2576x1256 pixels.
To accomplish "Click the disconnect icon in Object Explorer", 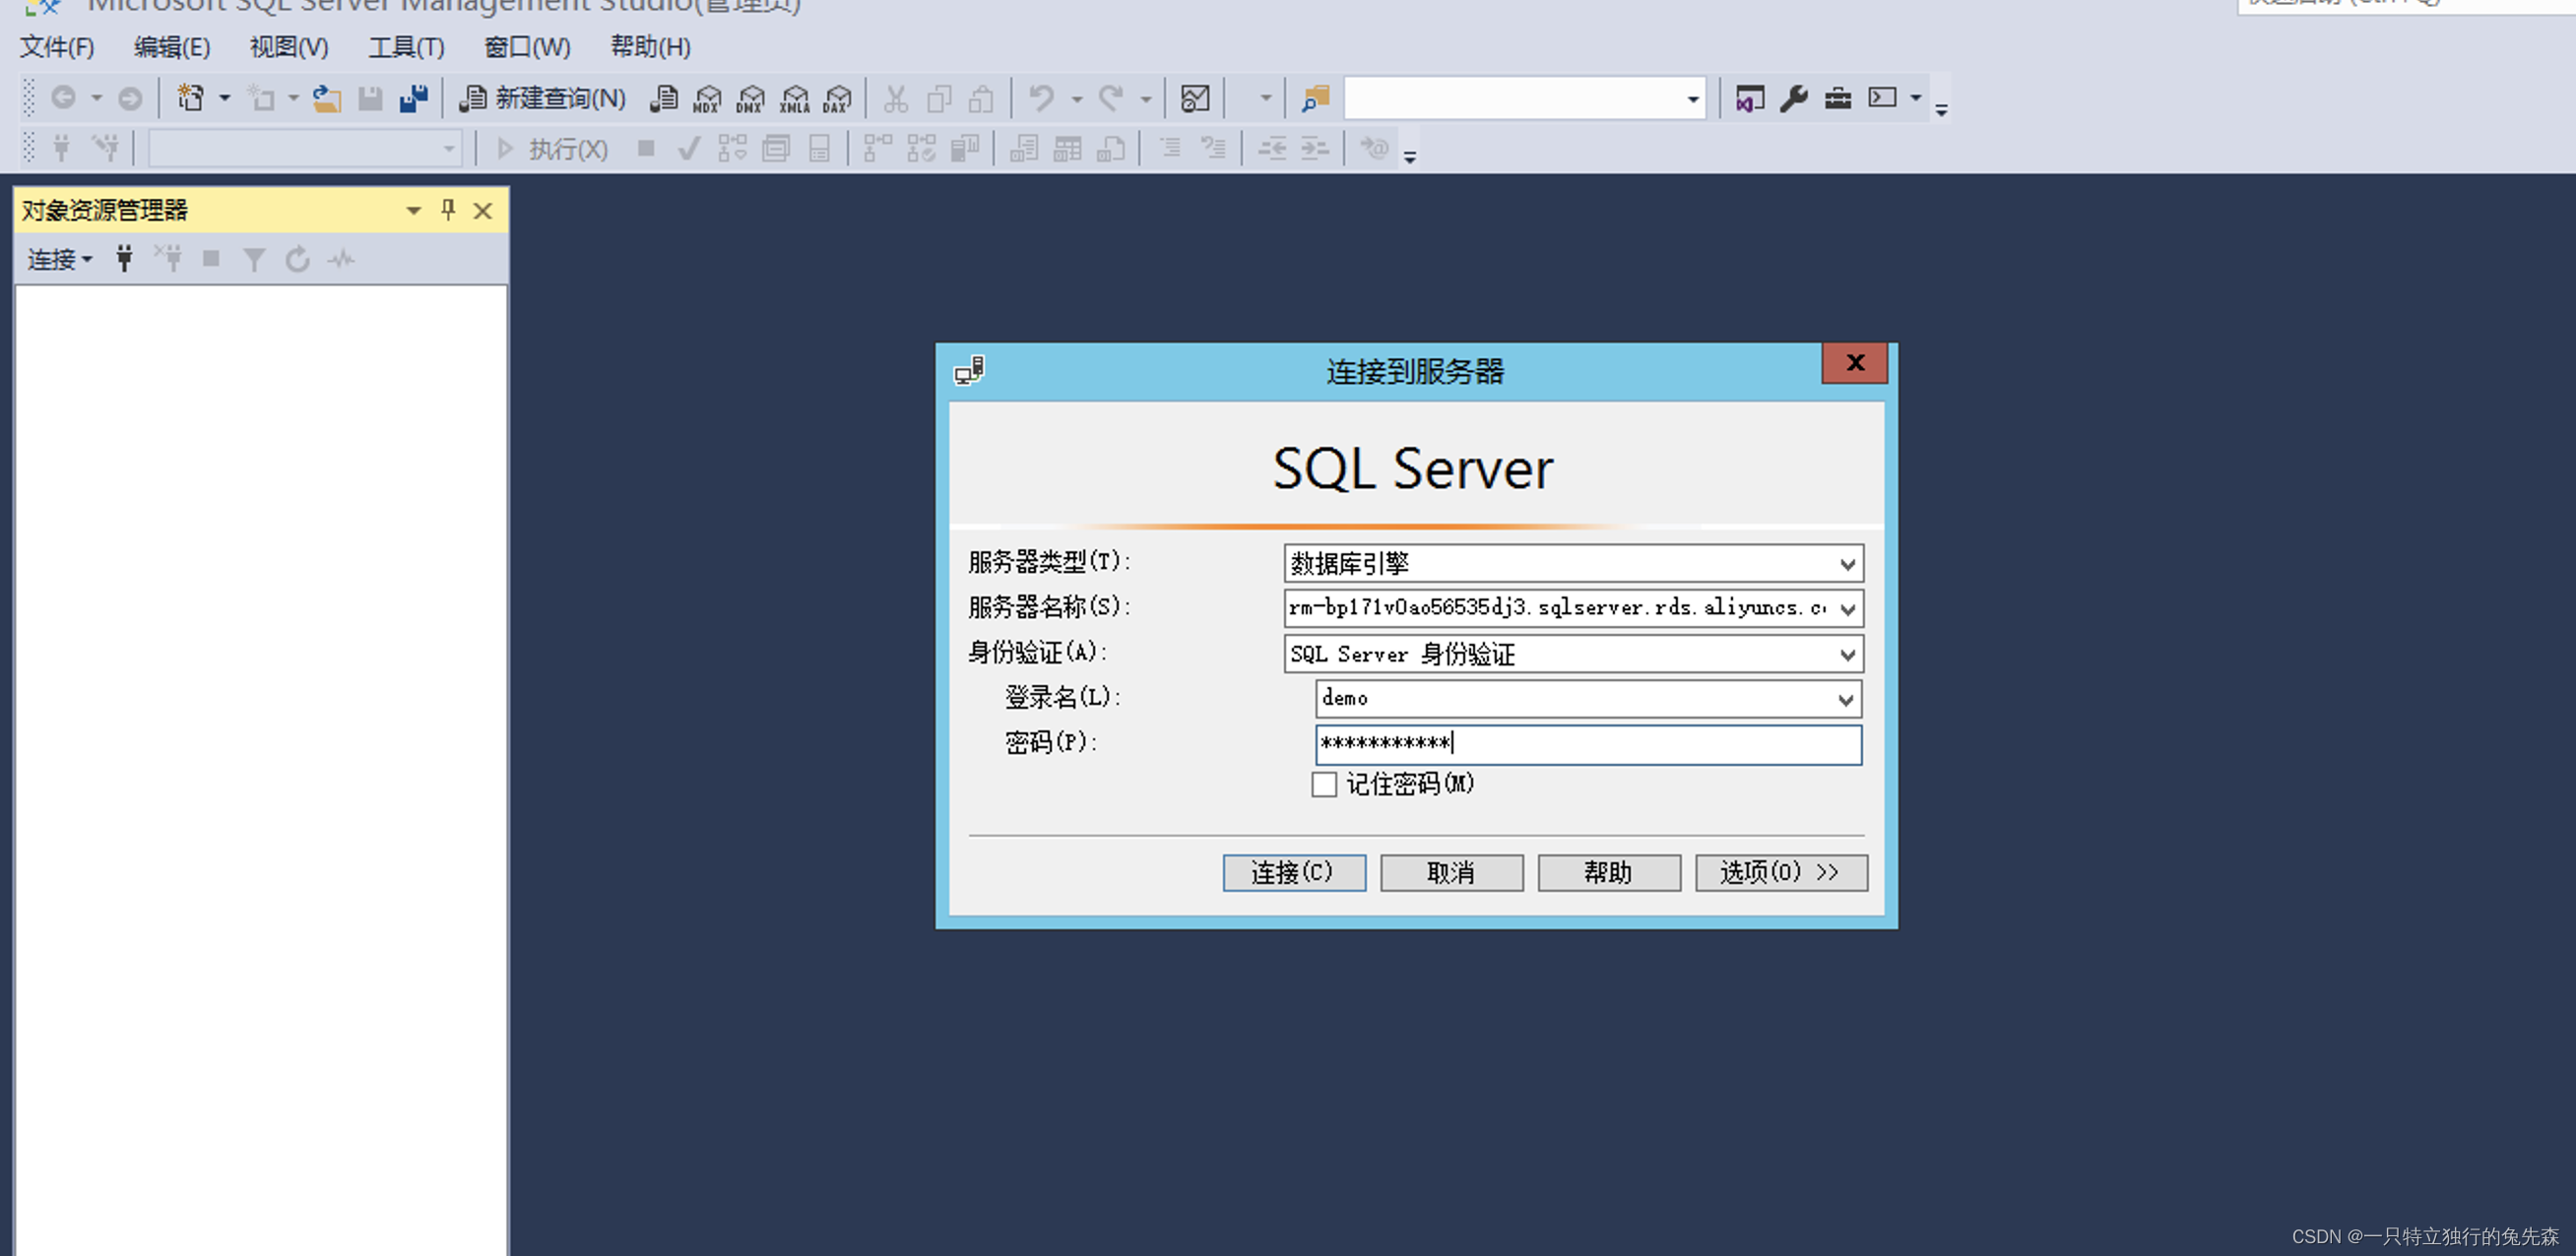I will tap(167, 259).
